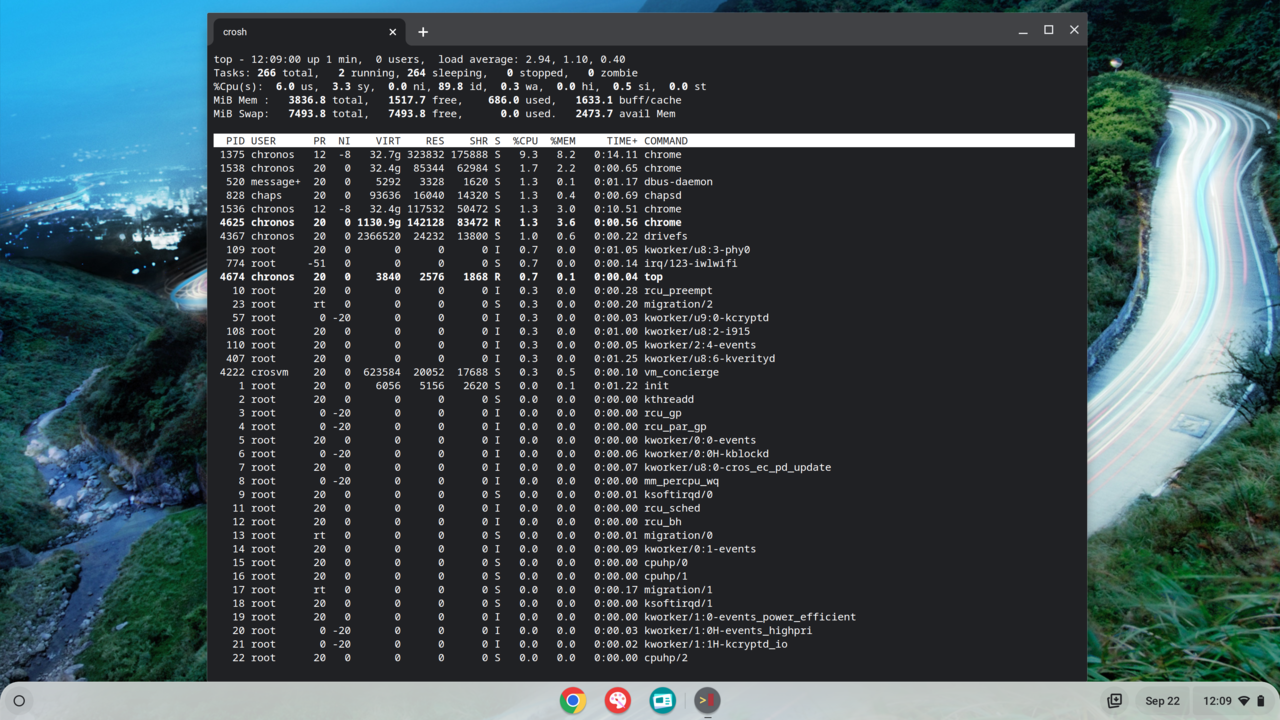Show the calendar via Sep 22 date
This screenshot has height=720, width=1280.
1162,701
